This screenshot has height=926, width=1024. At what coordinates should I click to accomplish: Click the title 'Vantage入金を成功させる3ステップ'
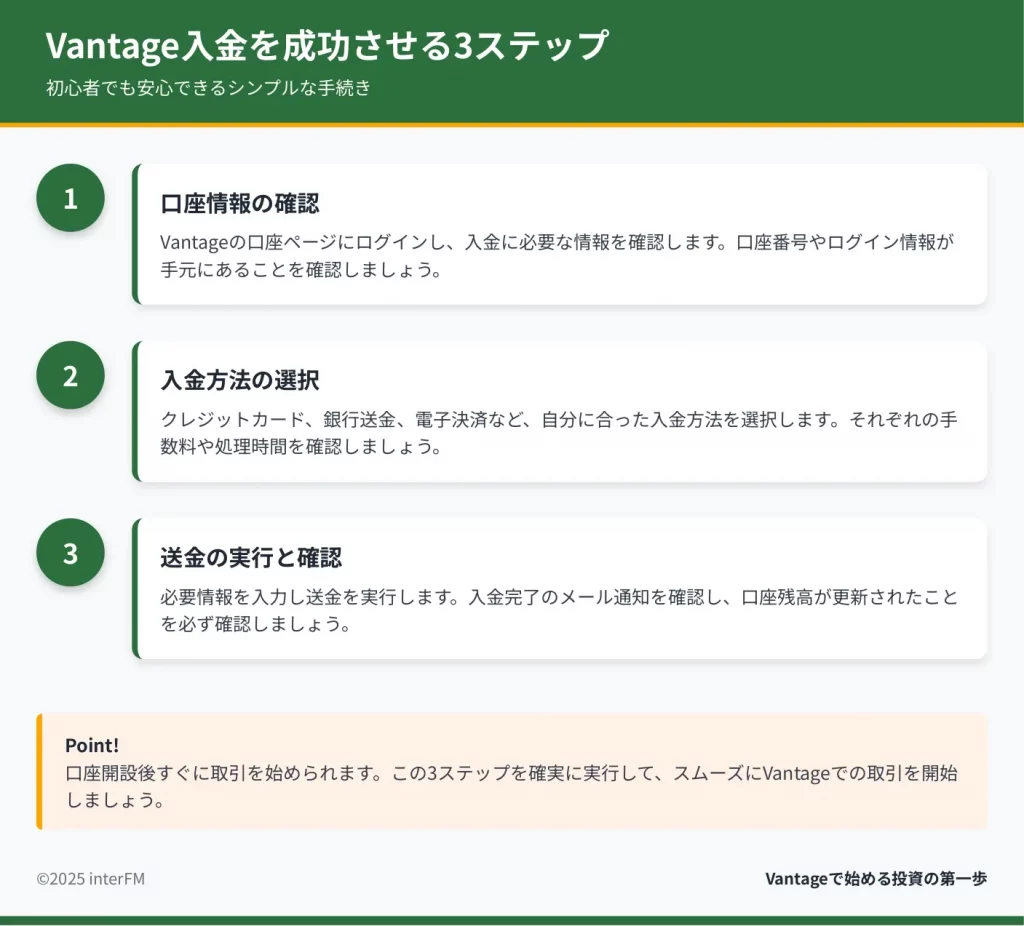pyautogui.click(x=327, y=46)
